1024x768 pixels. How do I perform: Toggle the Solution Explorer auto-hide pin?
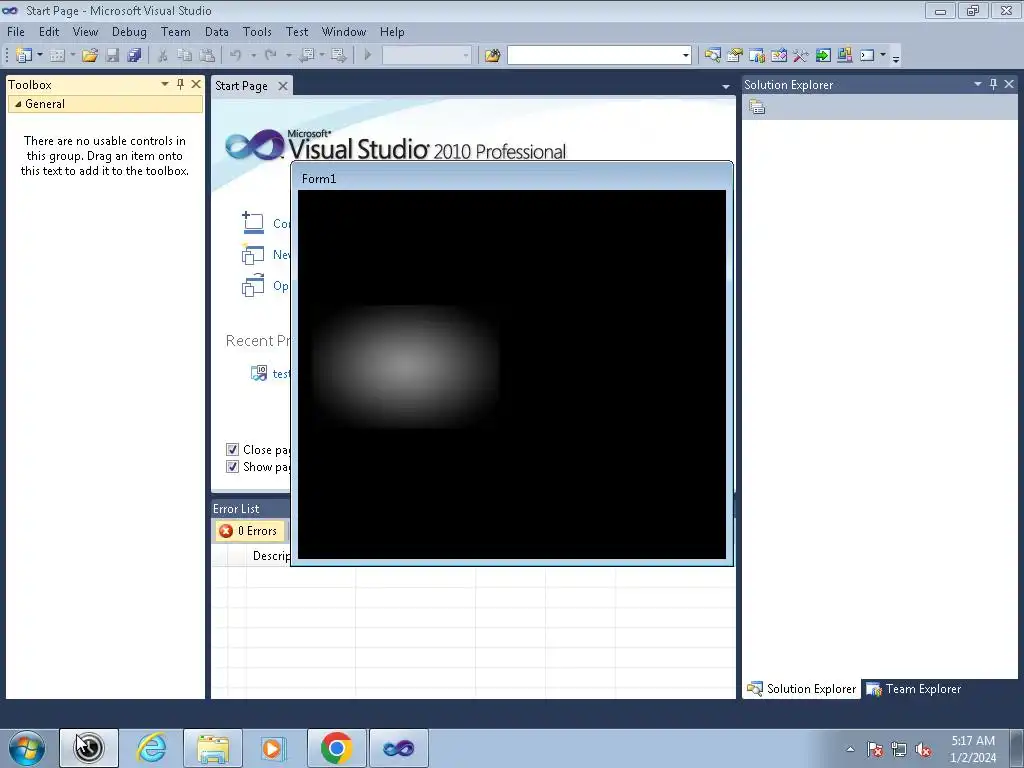coord(993,84)
